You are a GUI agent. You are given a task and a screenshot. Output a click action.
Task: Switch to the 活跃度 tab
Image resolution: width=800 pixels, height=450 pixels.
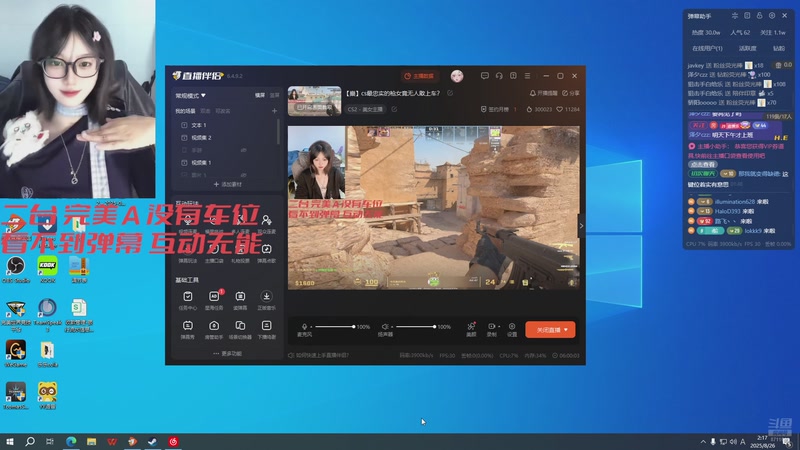(x=747, y=48)
